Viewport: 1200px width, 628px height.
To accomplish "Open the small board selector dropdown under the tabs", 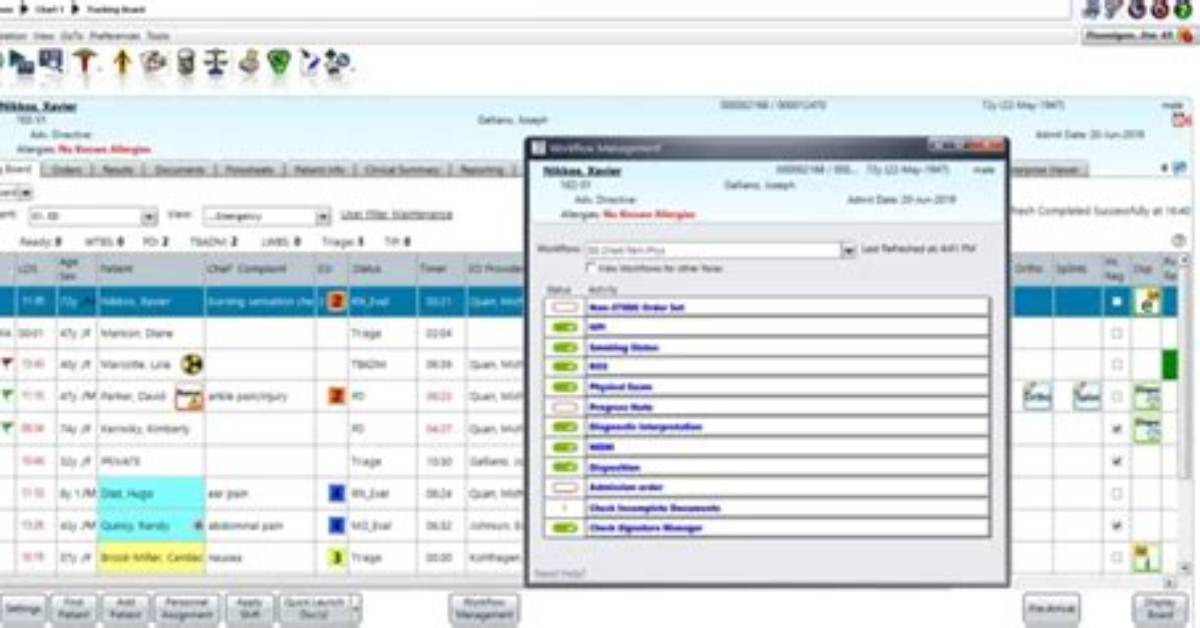I will tap(24, 192).
